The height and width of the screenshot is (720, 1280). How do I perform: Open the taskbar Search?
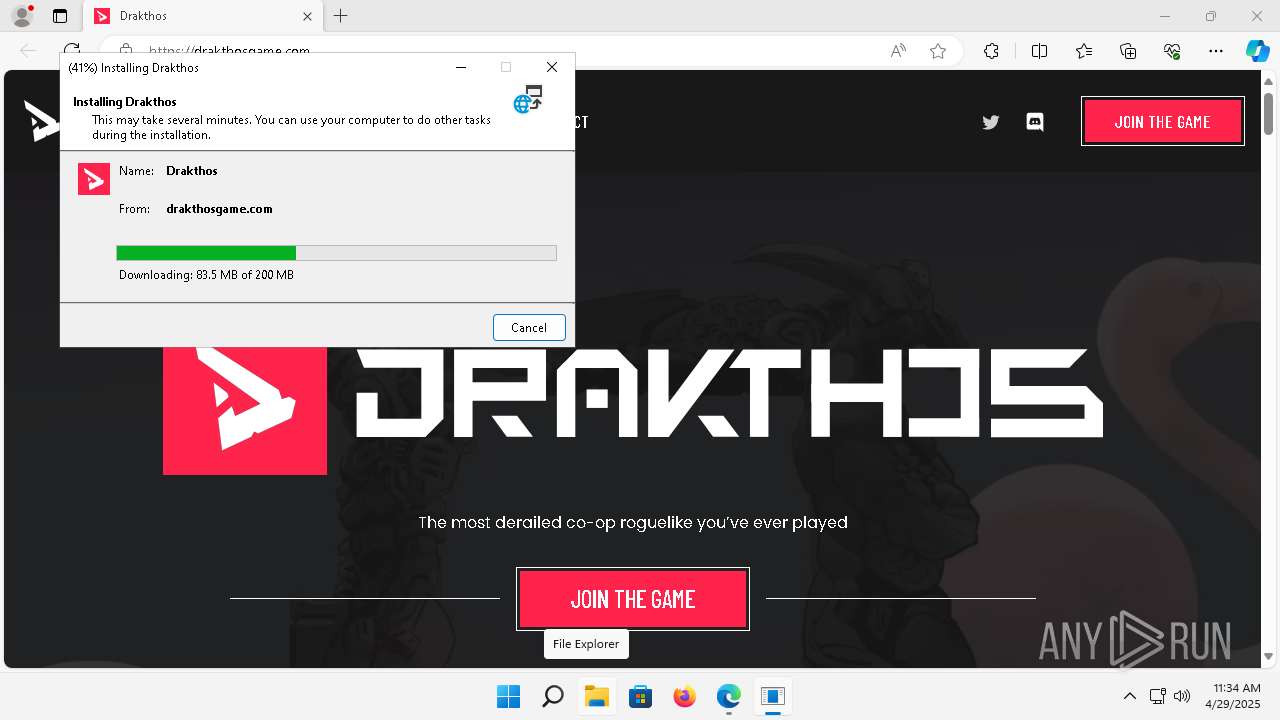tap(552, 696)
